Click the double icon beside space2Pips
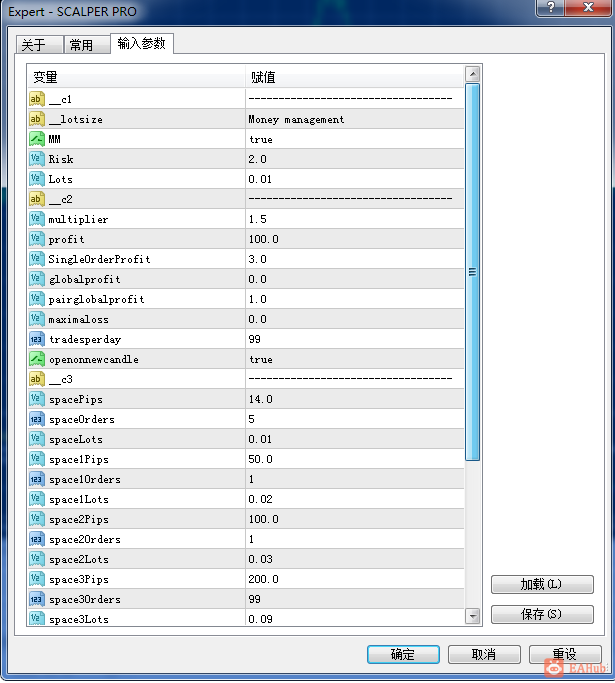This screenshot has width=615, height=683. click(37, 519)
